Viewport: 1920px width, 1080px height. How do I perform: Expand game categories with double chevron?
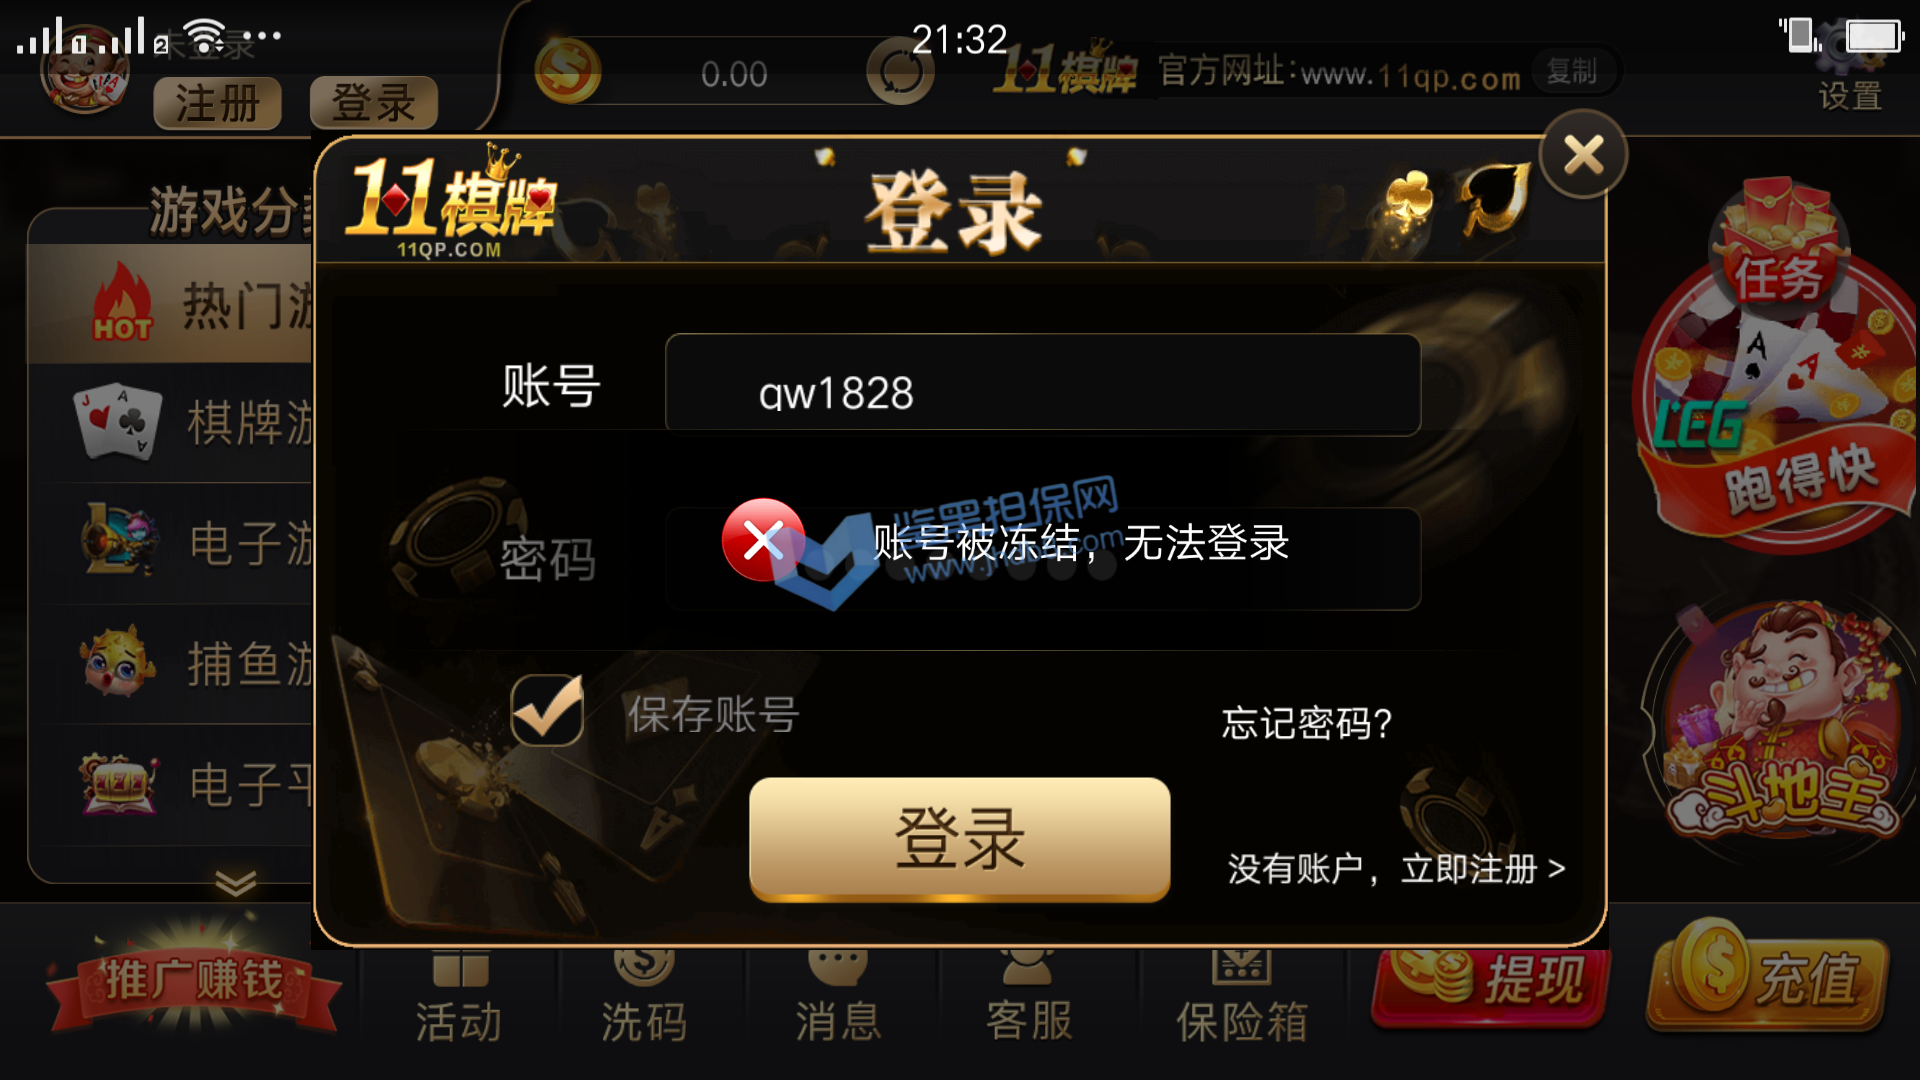236,883
